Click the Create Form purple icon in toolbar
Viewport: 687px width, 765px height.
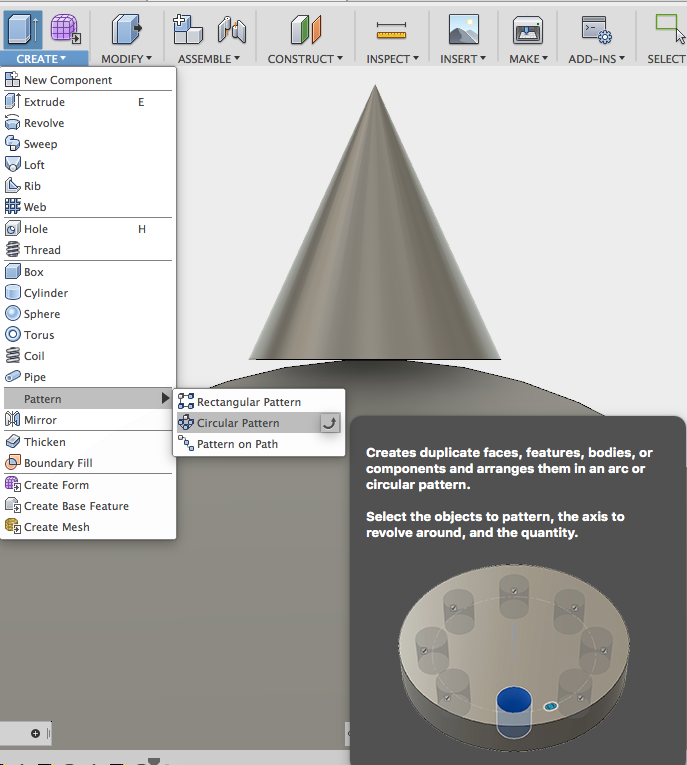tap(65, 29)
